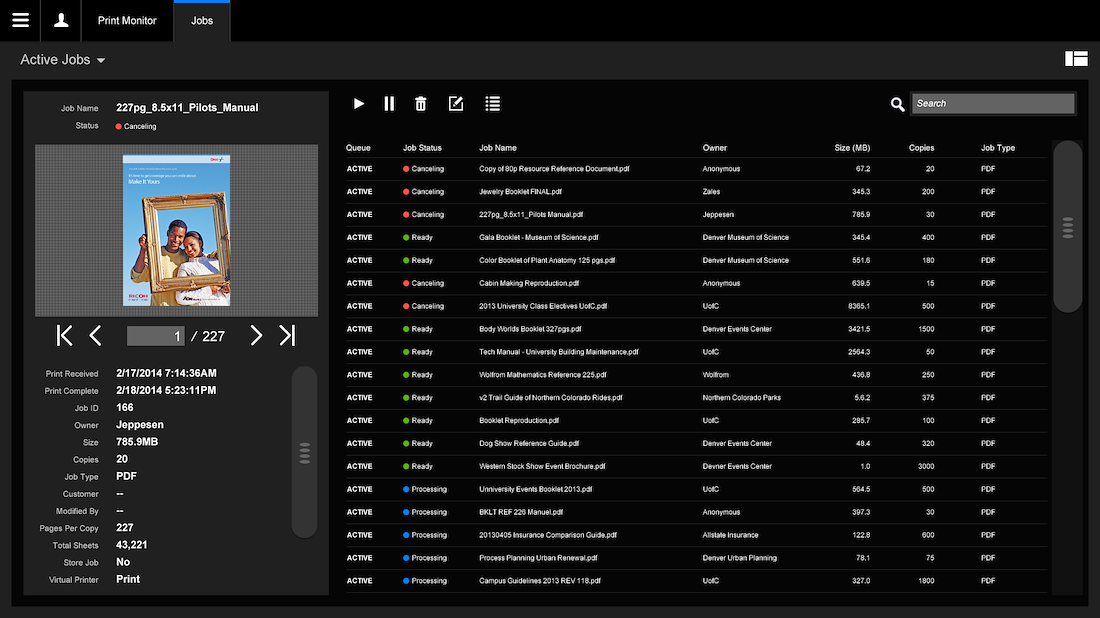Viewport: 1100px width, 618px height.
Task: Sort by the Queue column header
Action: pos(358,148)
